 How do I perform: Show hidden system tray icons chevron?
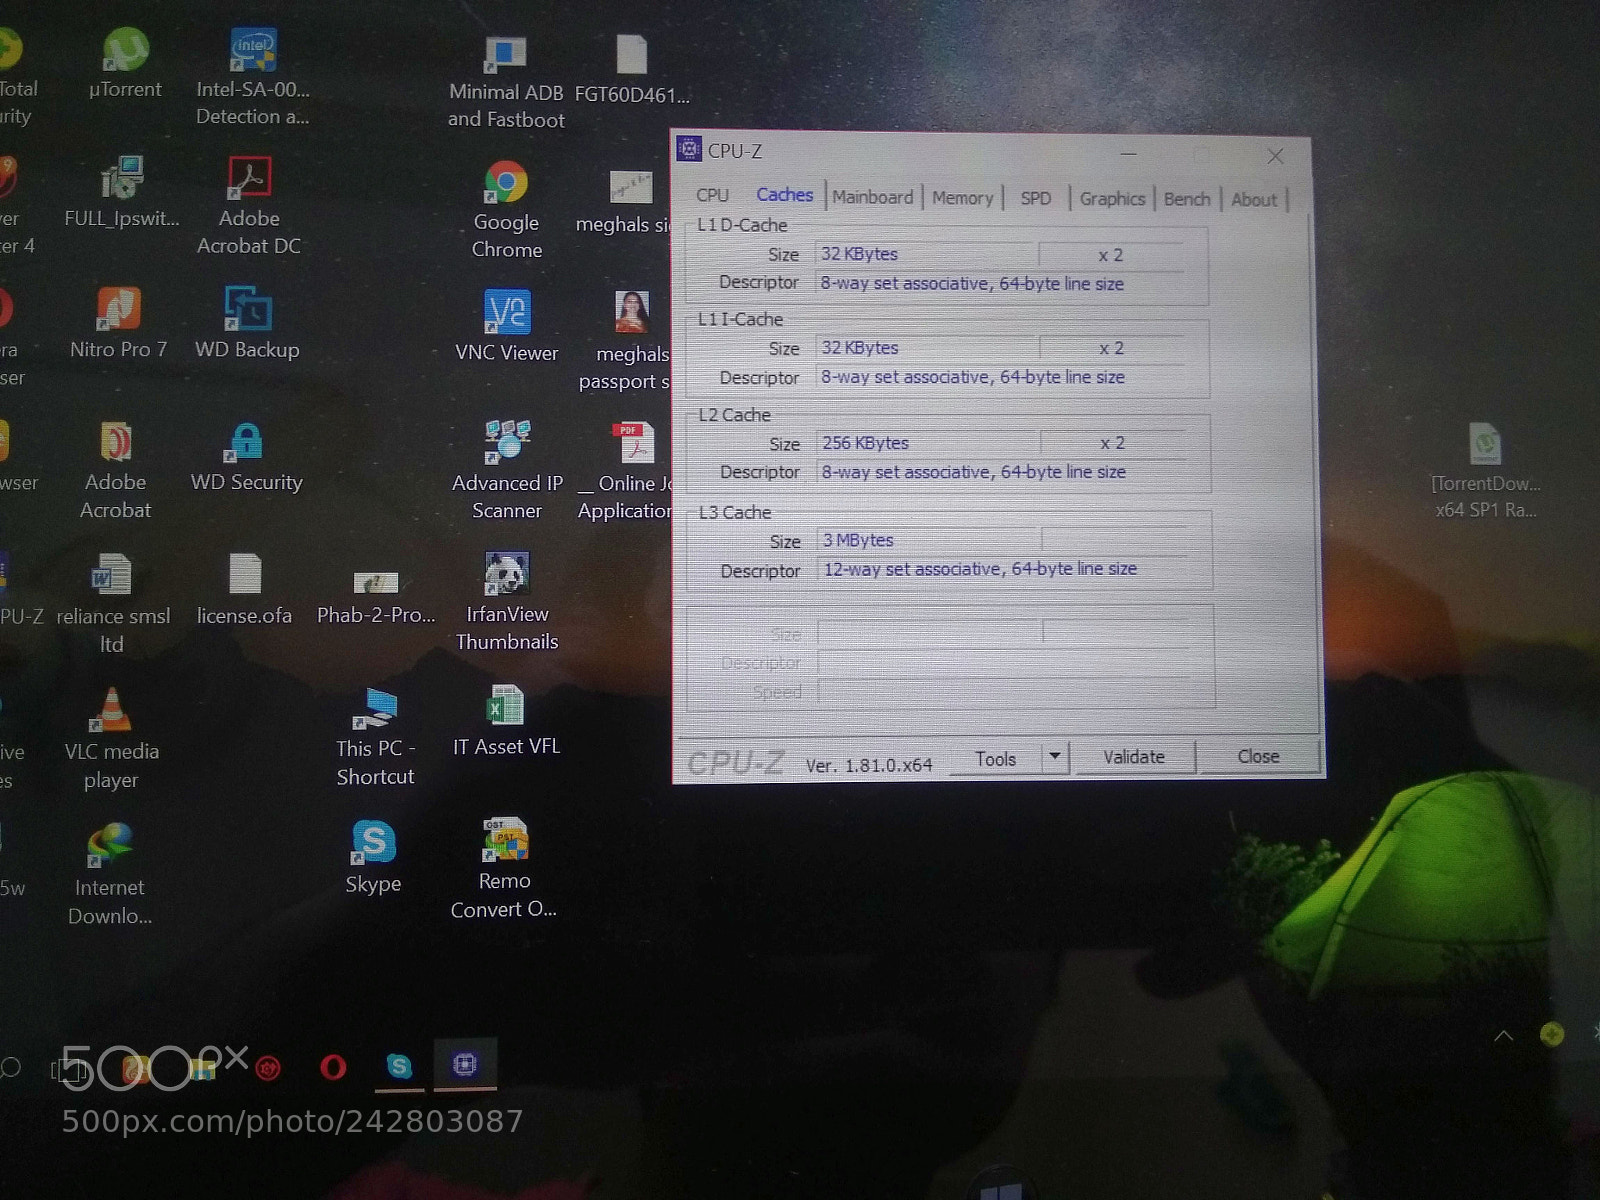point(1503,1035)
